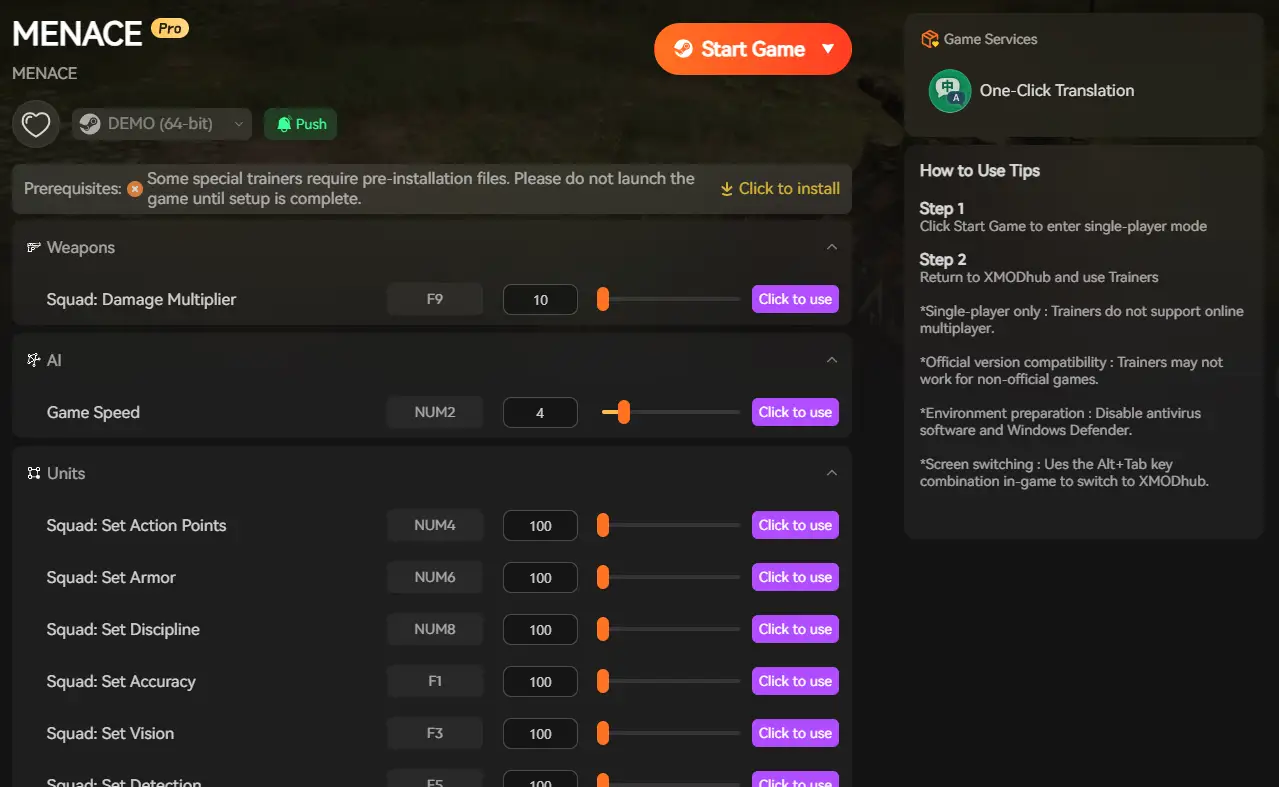Collapse the AI section
This screenshot has height=787, width=1279.
(831, 360)
